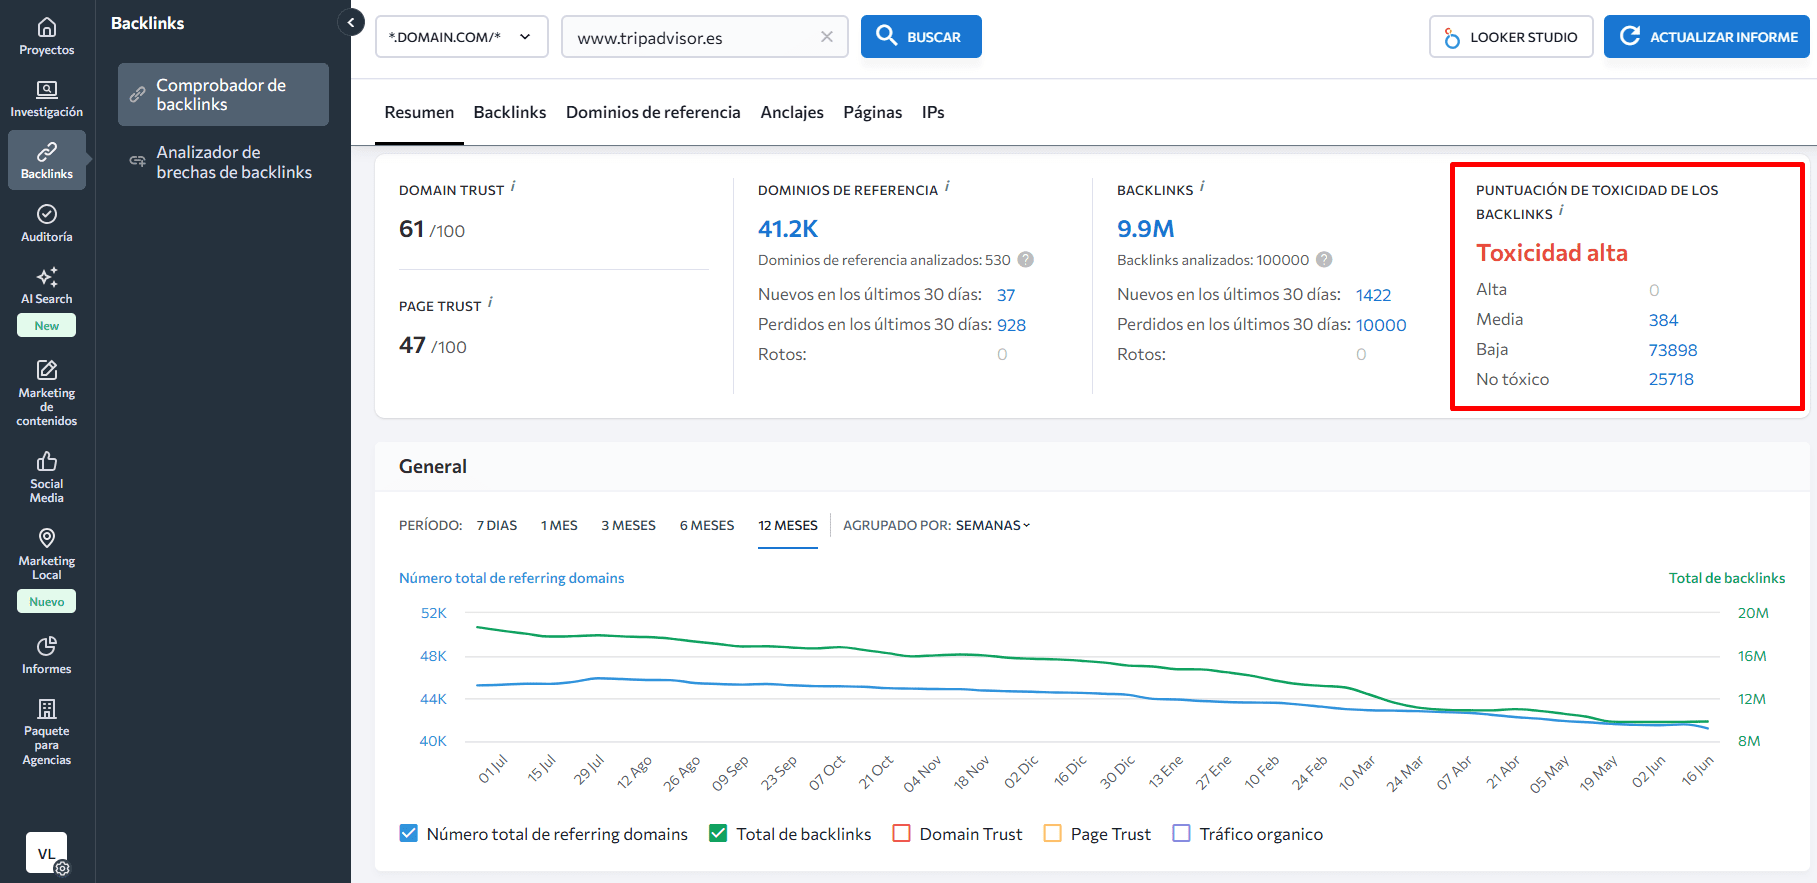Screen dimensions: 1817x883
Task: Select the 1 MES period
Action: pos(559,525)
